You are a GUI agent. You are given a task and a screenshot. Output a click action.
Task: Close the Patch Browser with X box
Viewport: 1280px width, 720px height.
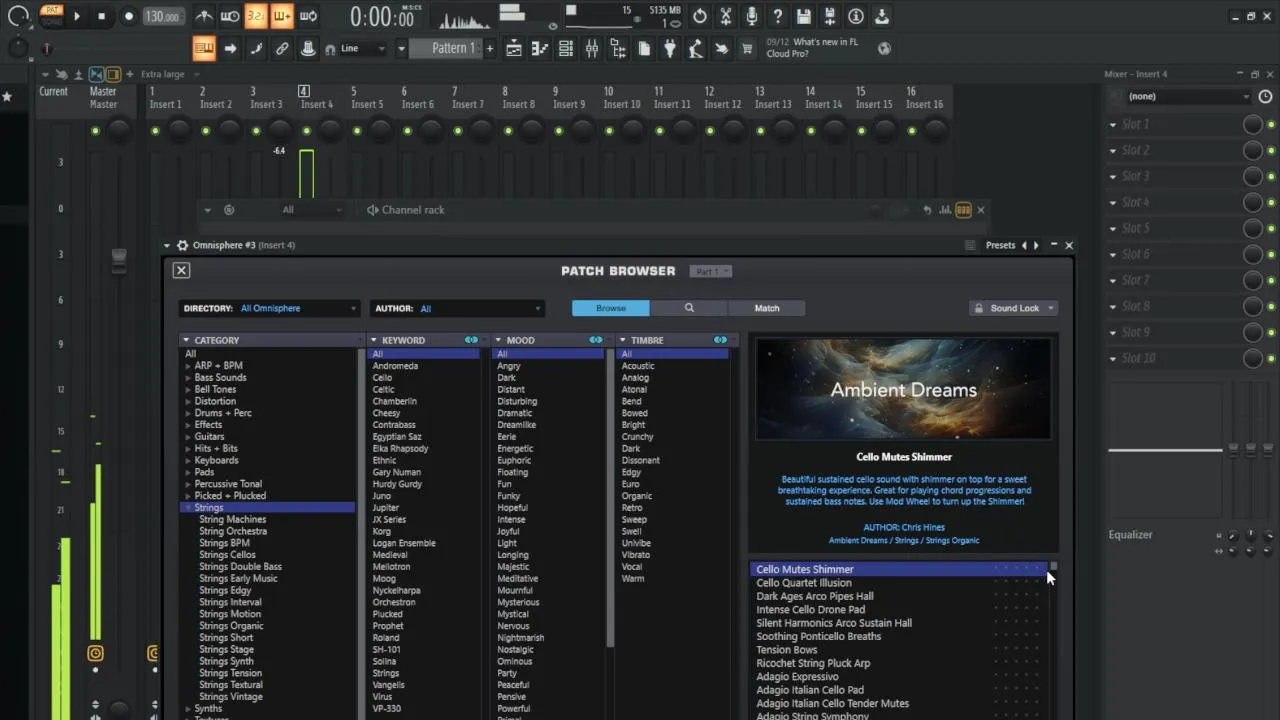tap(181, 270)
